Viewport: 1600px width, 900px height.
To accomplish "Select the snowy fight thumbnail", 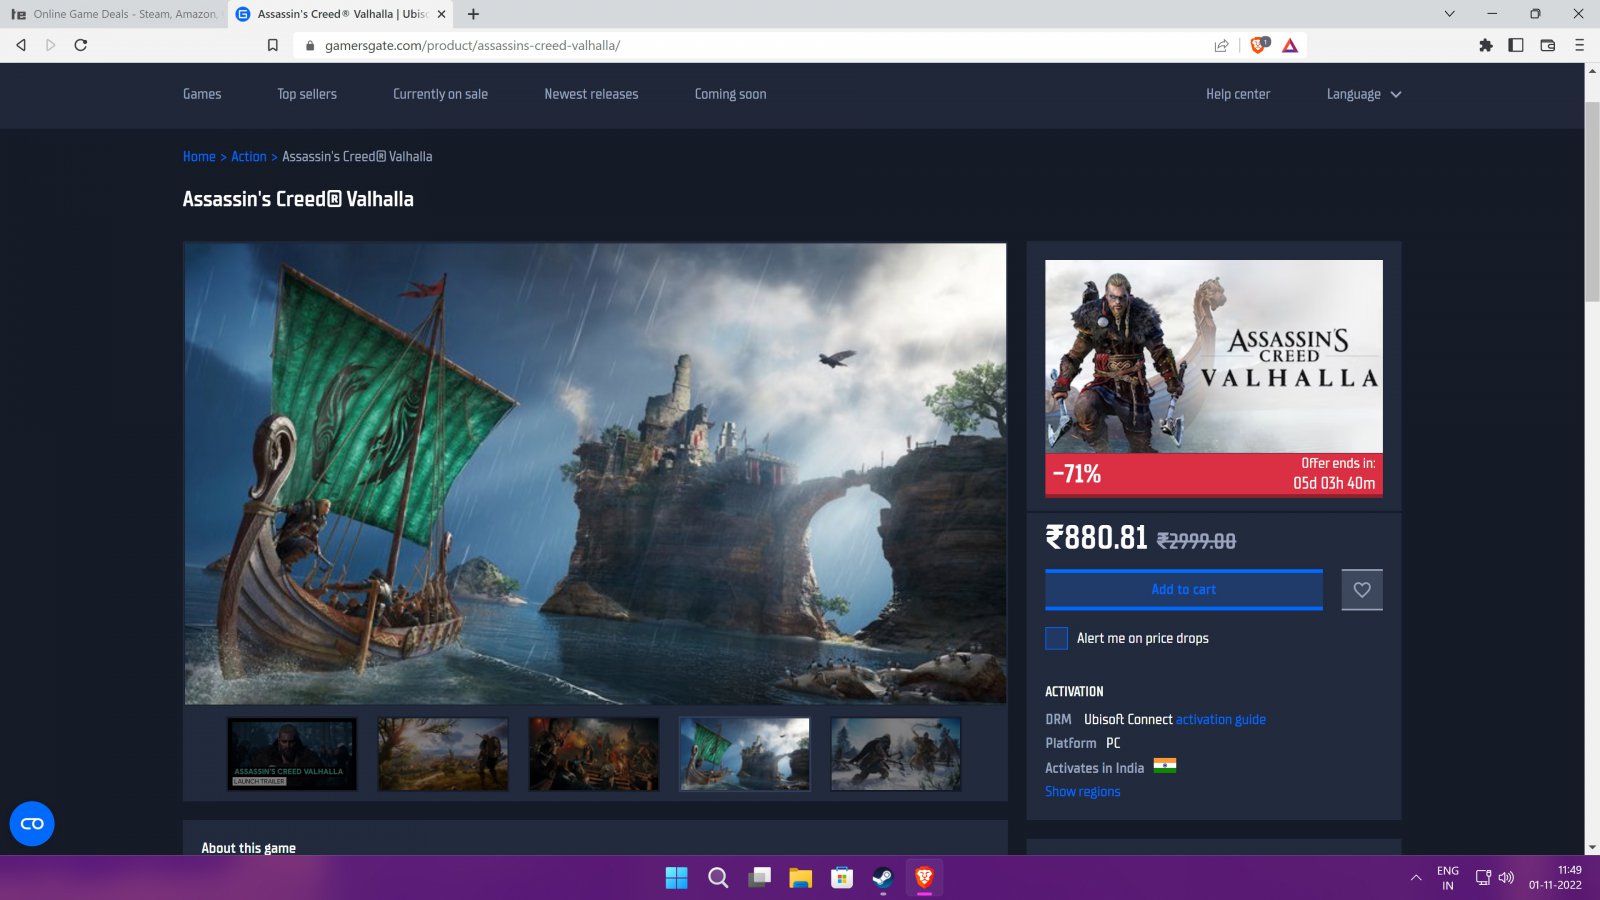I will click(896, 754).
